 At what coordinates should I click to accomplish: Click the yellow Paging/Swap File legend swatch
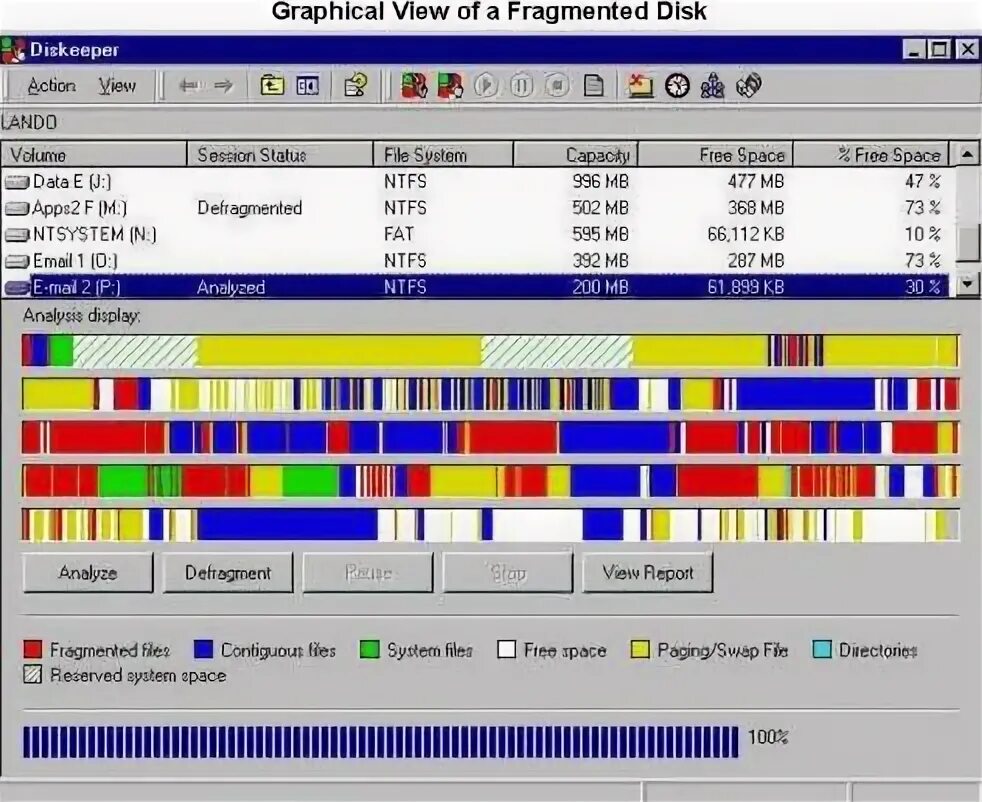639,649
